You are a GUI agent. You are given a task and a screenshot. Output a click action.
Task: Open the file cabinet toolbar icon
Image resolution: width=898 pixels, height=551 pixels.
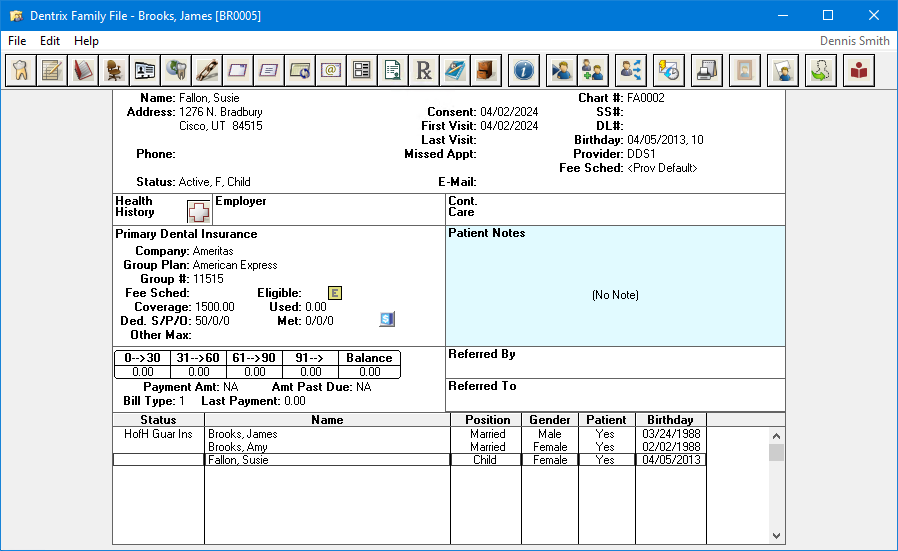(486, 70)
